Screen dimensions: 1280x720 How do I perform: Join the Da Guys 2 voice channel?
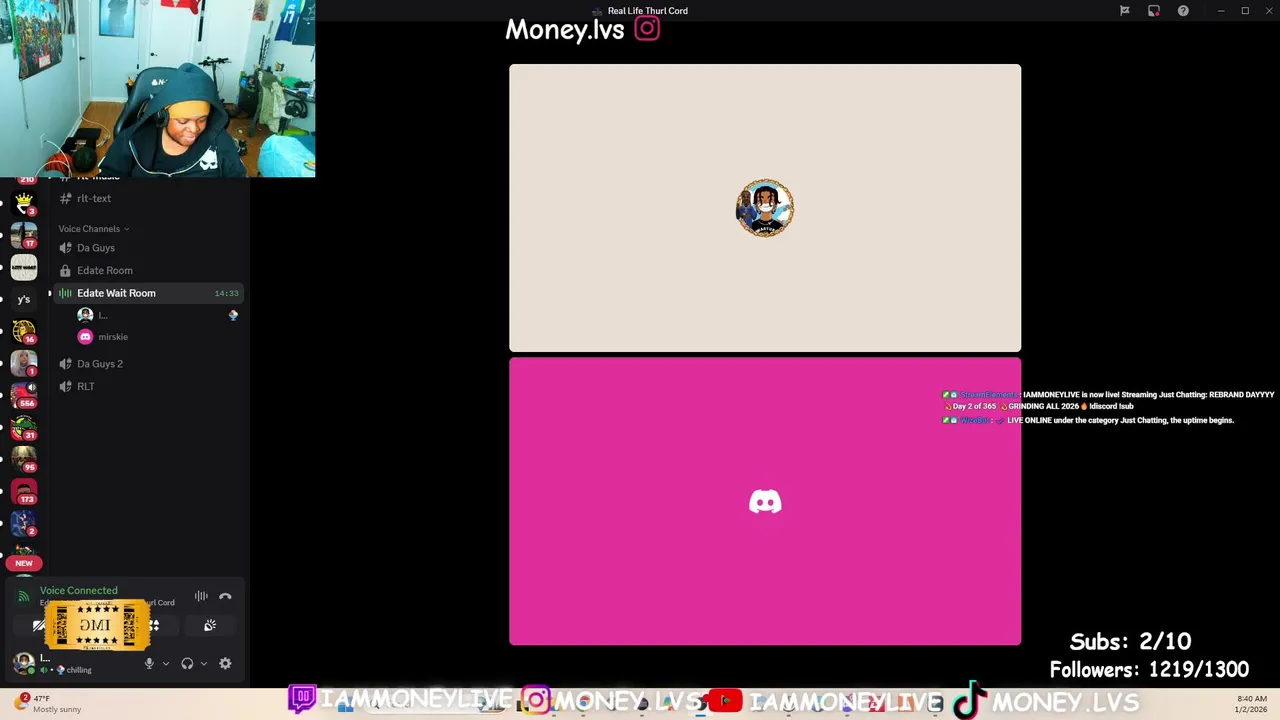click(x=149, y=364)
